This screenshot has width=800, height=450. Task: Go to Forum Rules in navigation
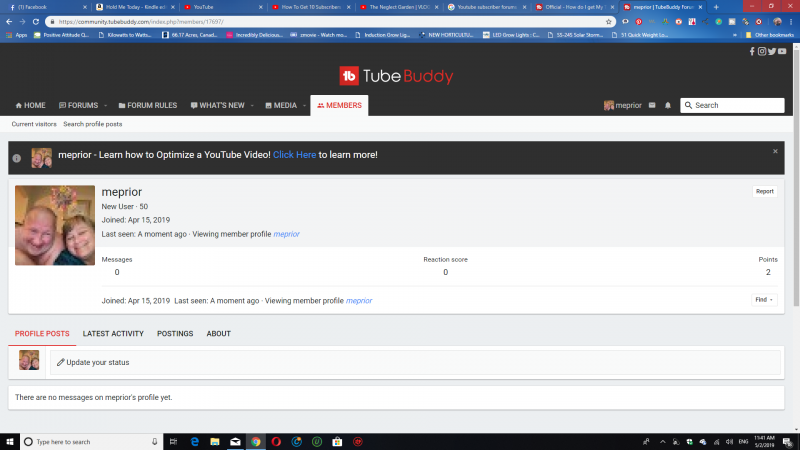click(x=146, y=105)
